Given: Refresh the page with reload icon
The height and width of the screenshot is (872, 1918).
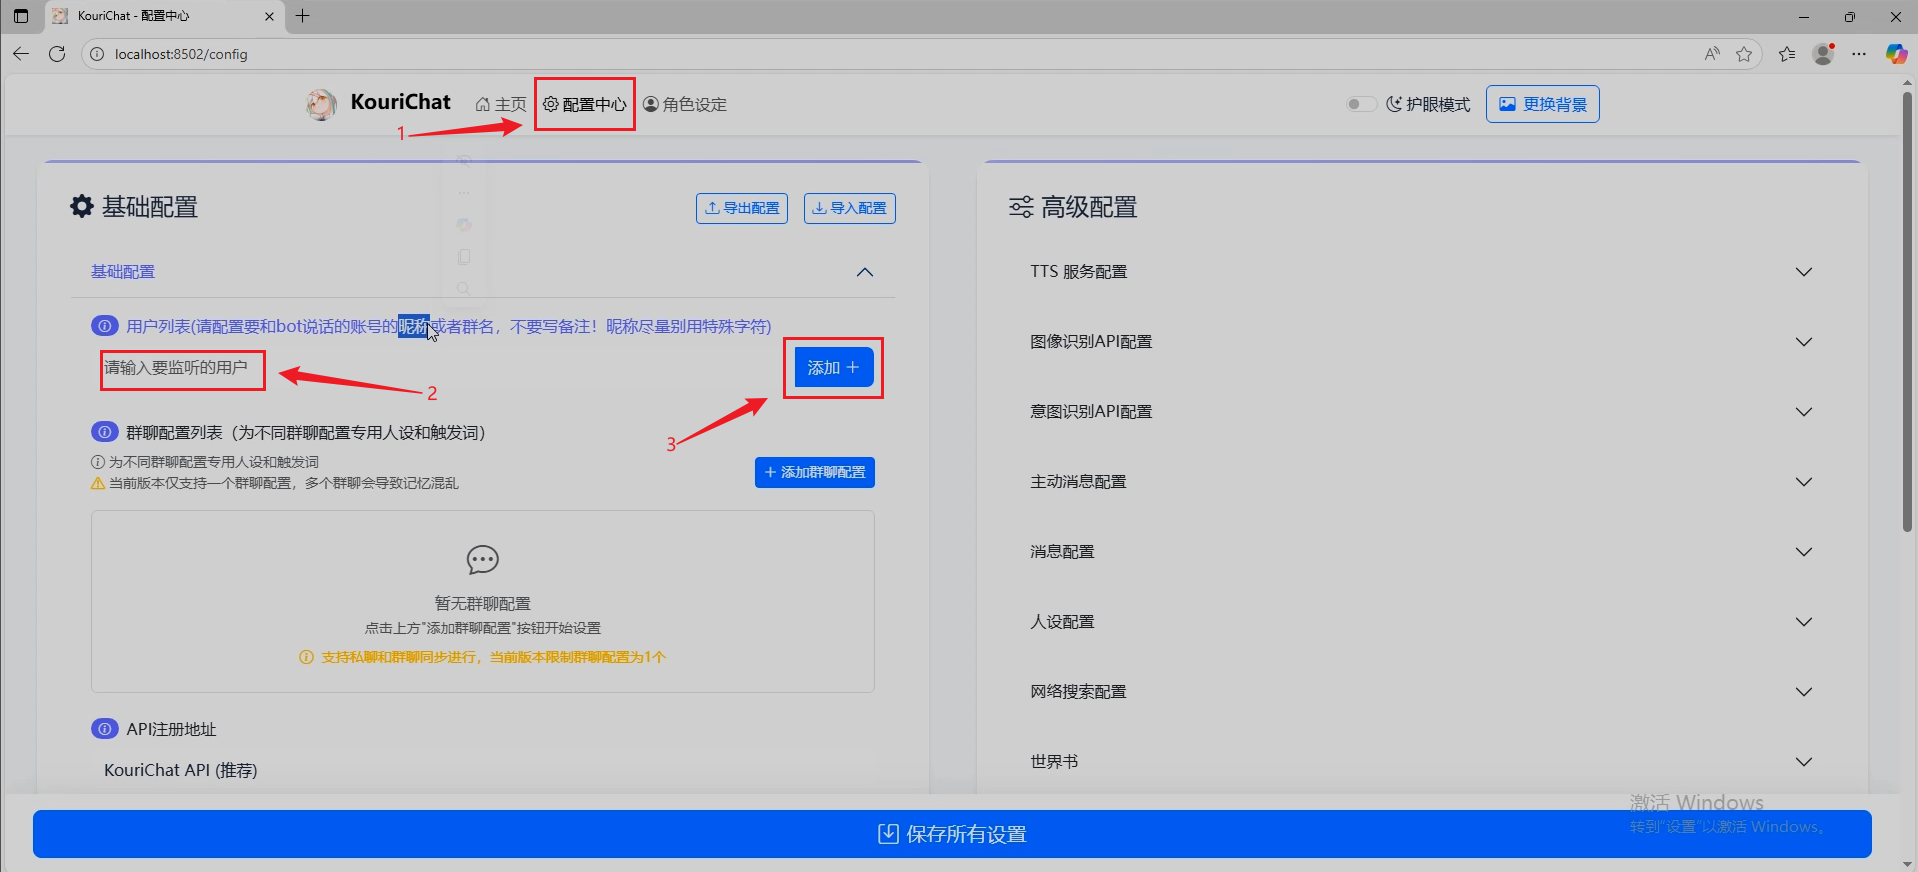Looking at the screenshot, I should (x=57, y=54).
